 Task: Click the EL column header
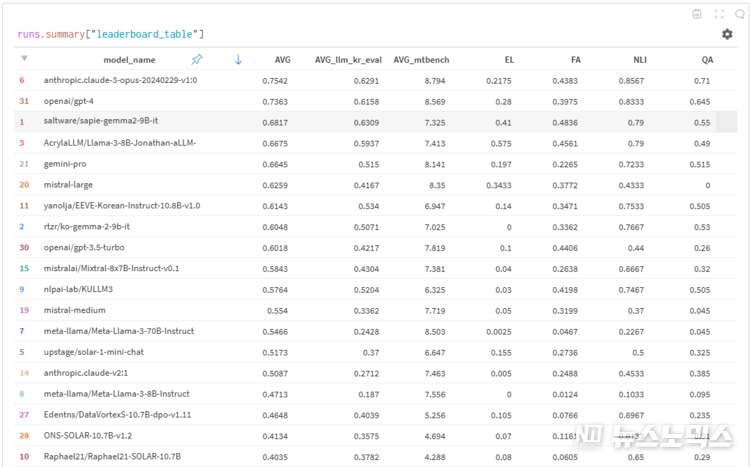click(x=509, y=60)
